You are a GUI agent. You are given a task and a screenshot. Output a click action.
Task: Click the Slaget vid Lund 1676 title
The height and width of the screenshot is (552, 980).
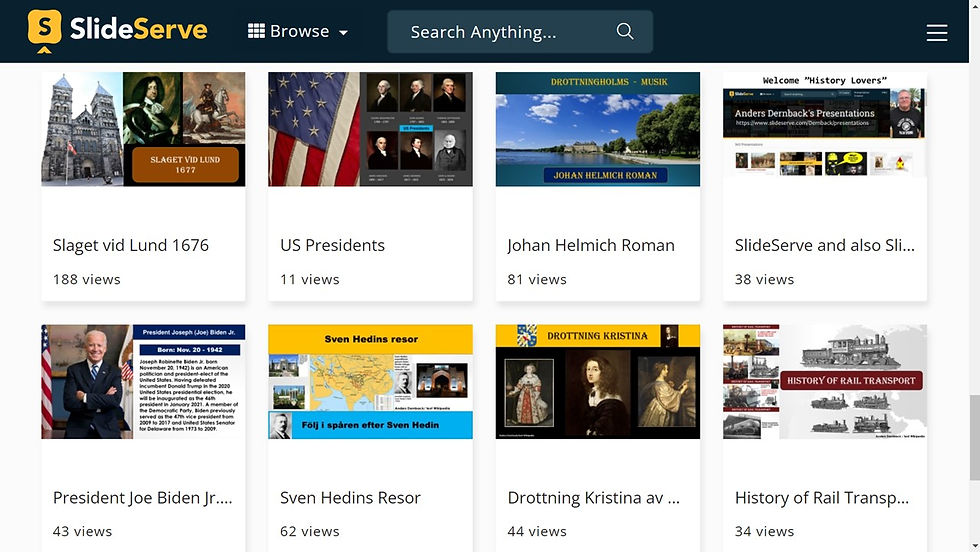coord(131,246)
